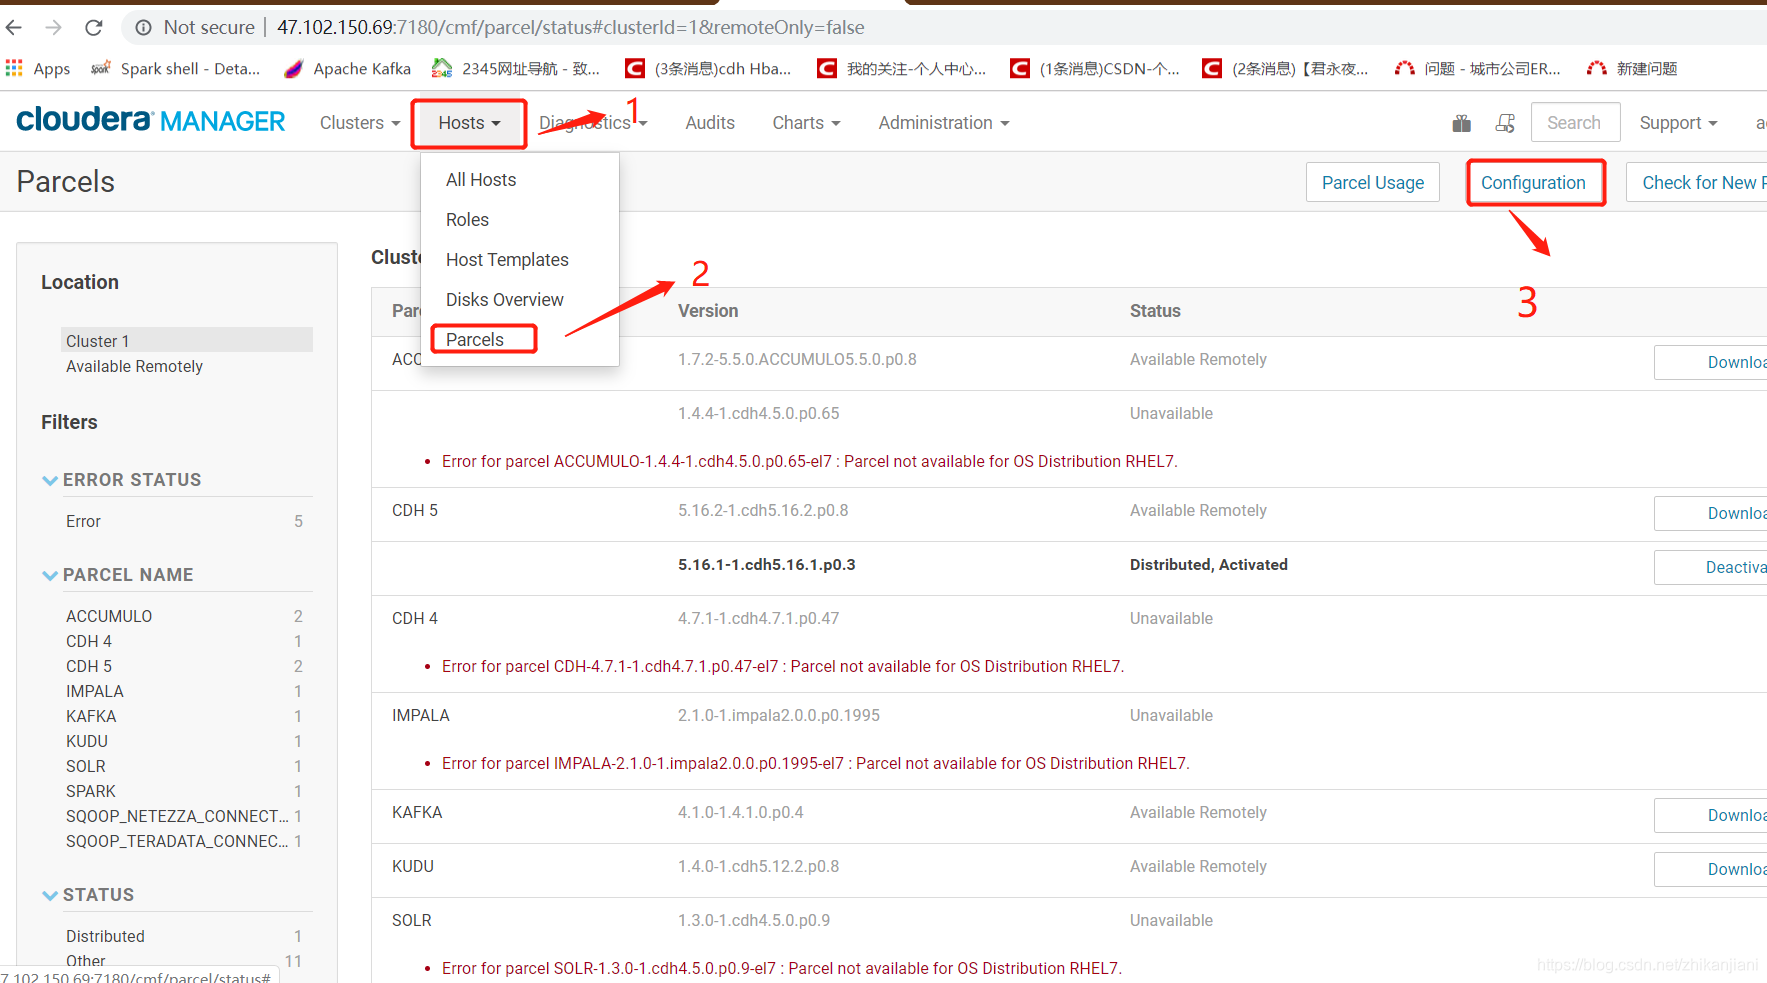Select Roles from Hosts menu

tap(520, 220)
